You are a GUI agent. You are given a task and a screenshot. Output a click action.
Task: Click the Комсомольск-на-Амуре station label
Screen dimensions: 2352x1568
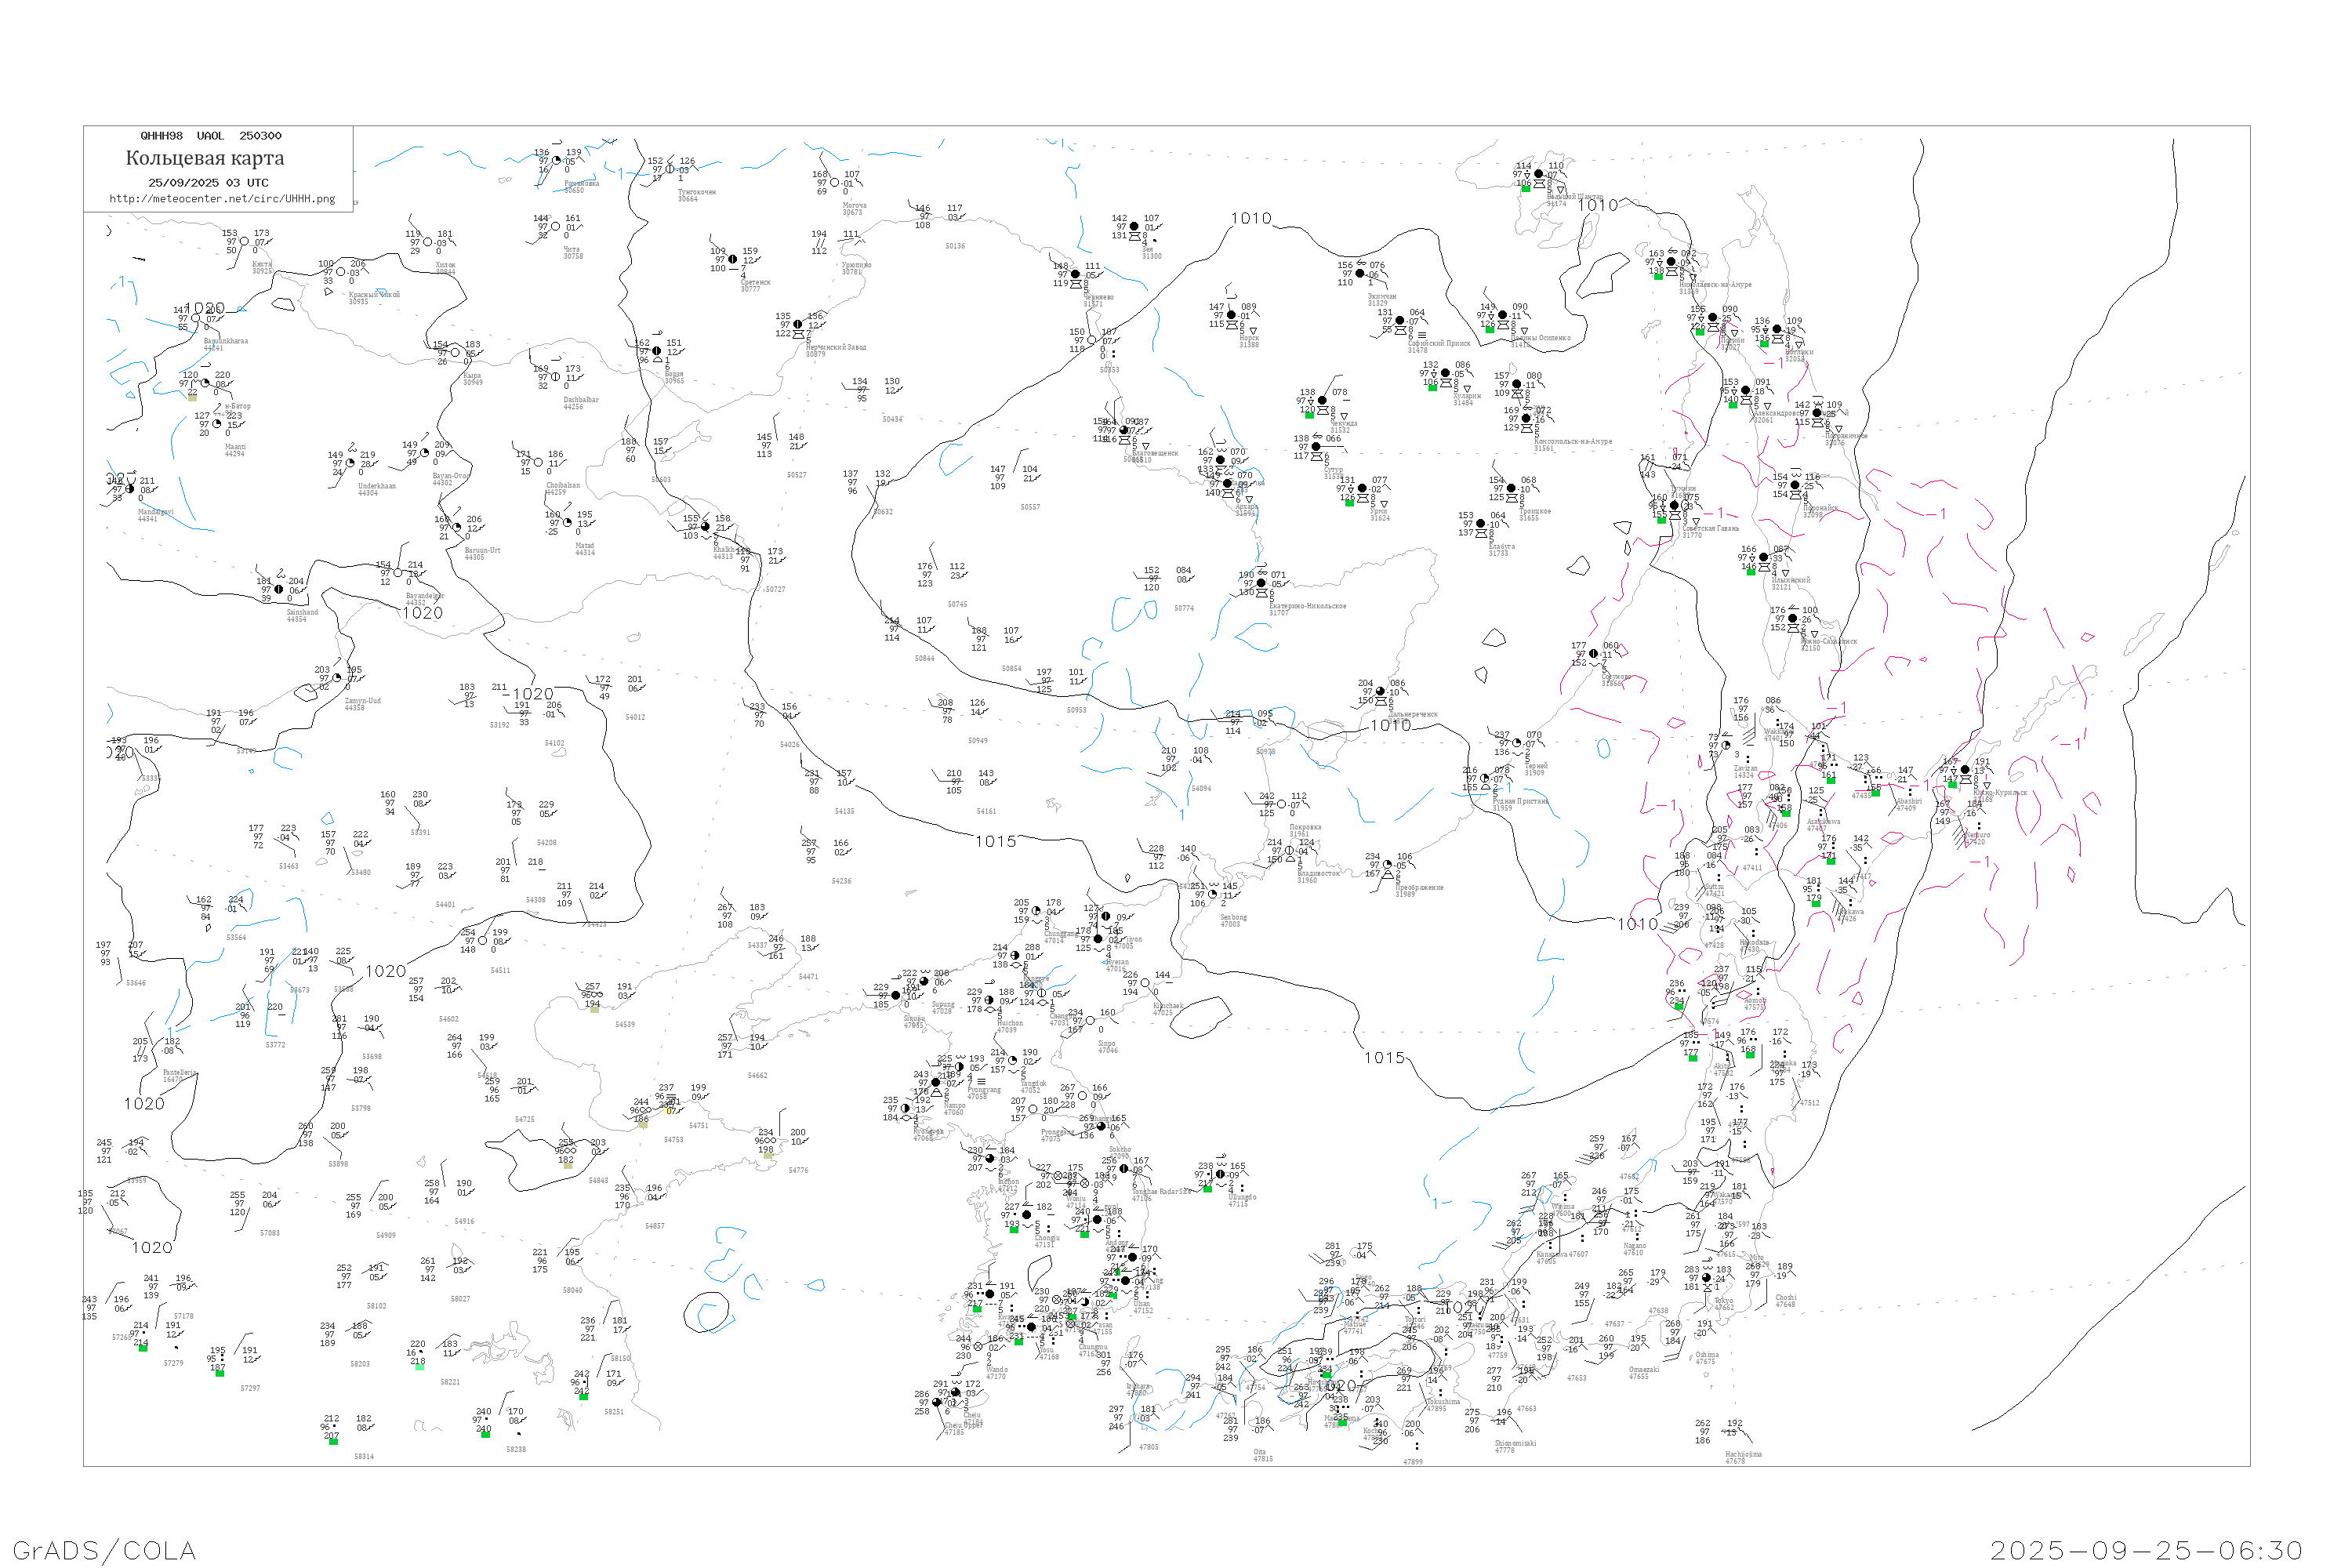point(1572,442)
